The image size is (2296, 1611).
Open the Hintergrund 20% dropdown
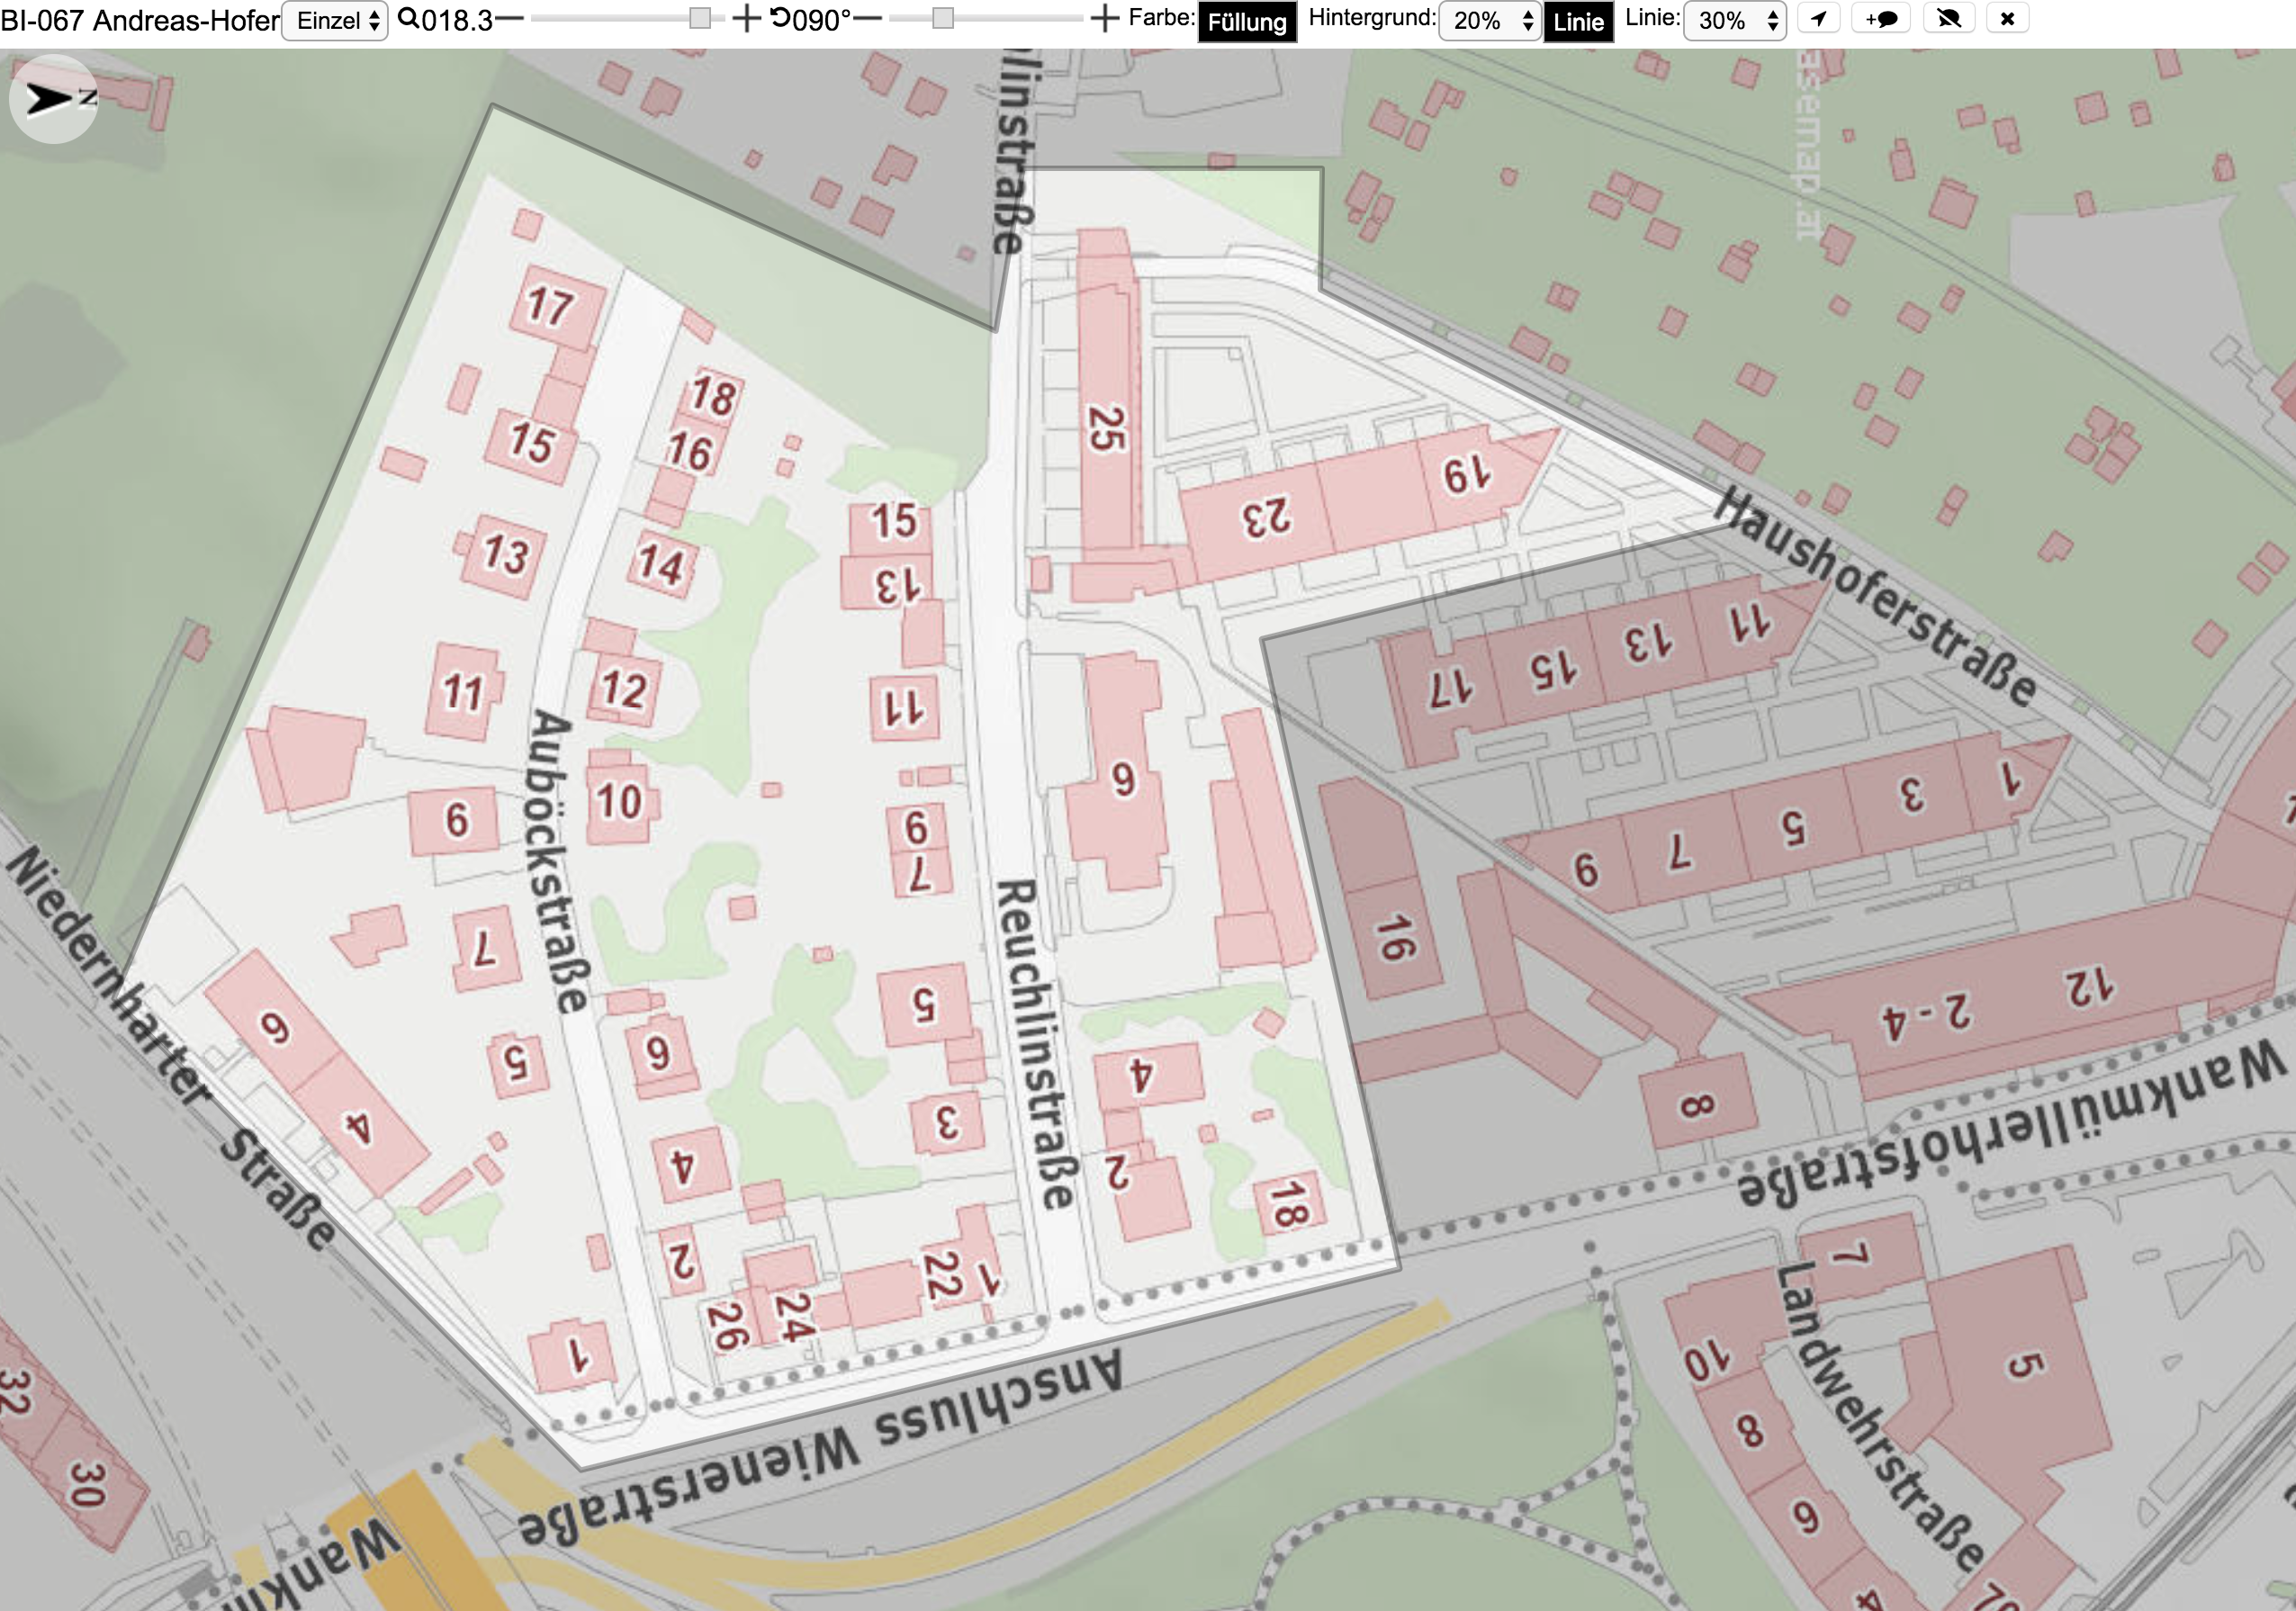click(1489, 21)
